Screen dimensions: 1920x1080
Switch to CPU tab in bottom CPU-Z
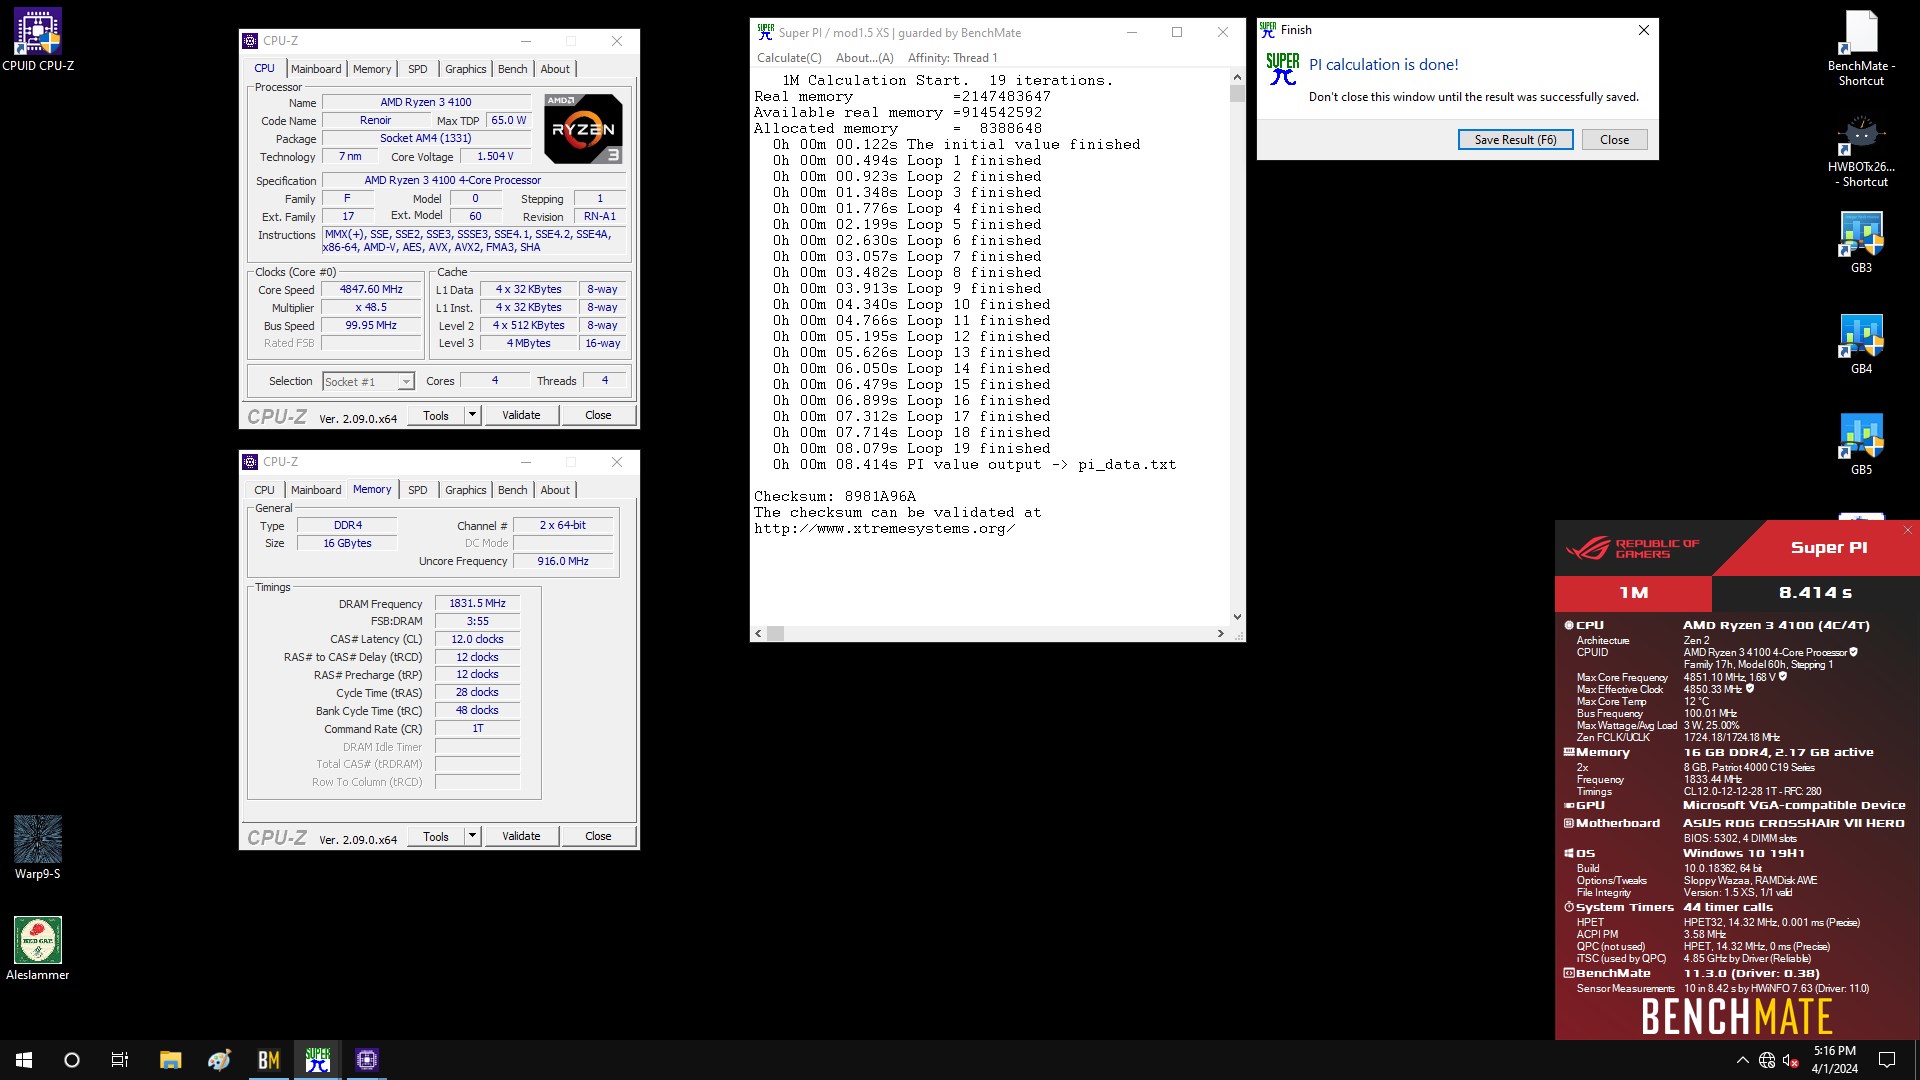[264, 490]
